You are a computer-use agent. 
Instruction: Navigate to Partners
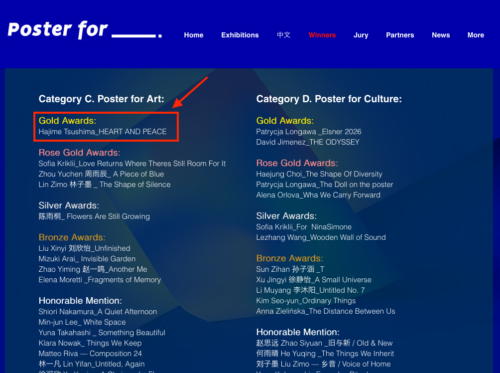[x=400, y=35]
